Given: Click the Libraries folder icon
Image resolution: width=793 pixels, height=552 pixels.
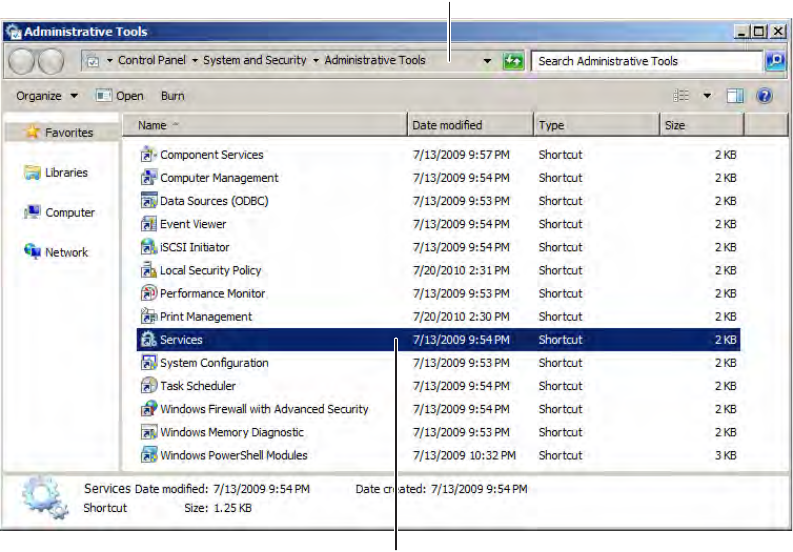Looking at the screenshot, I should pos(32,173).
